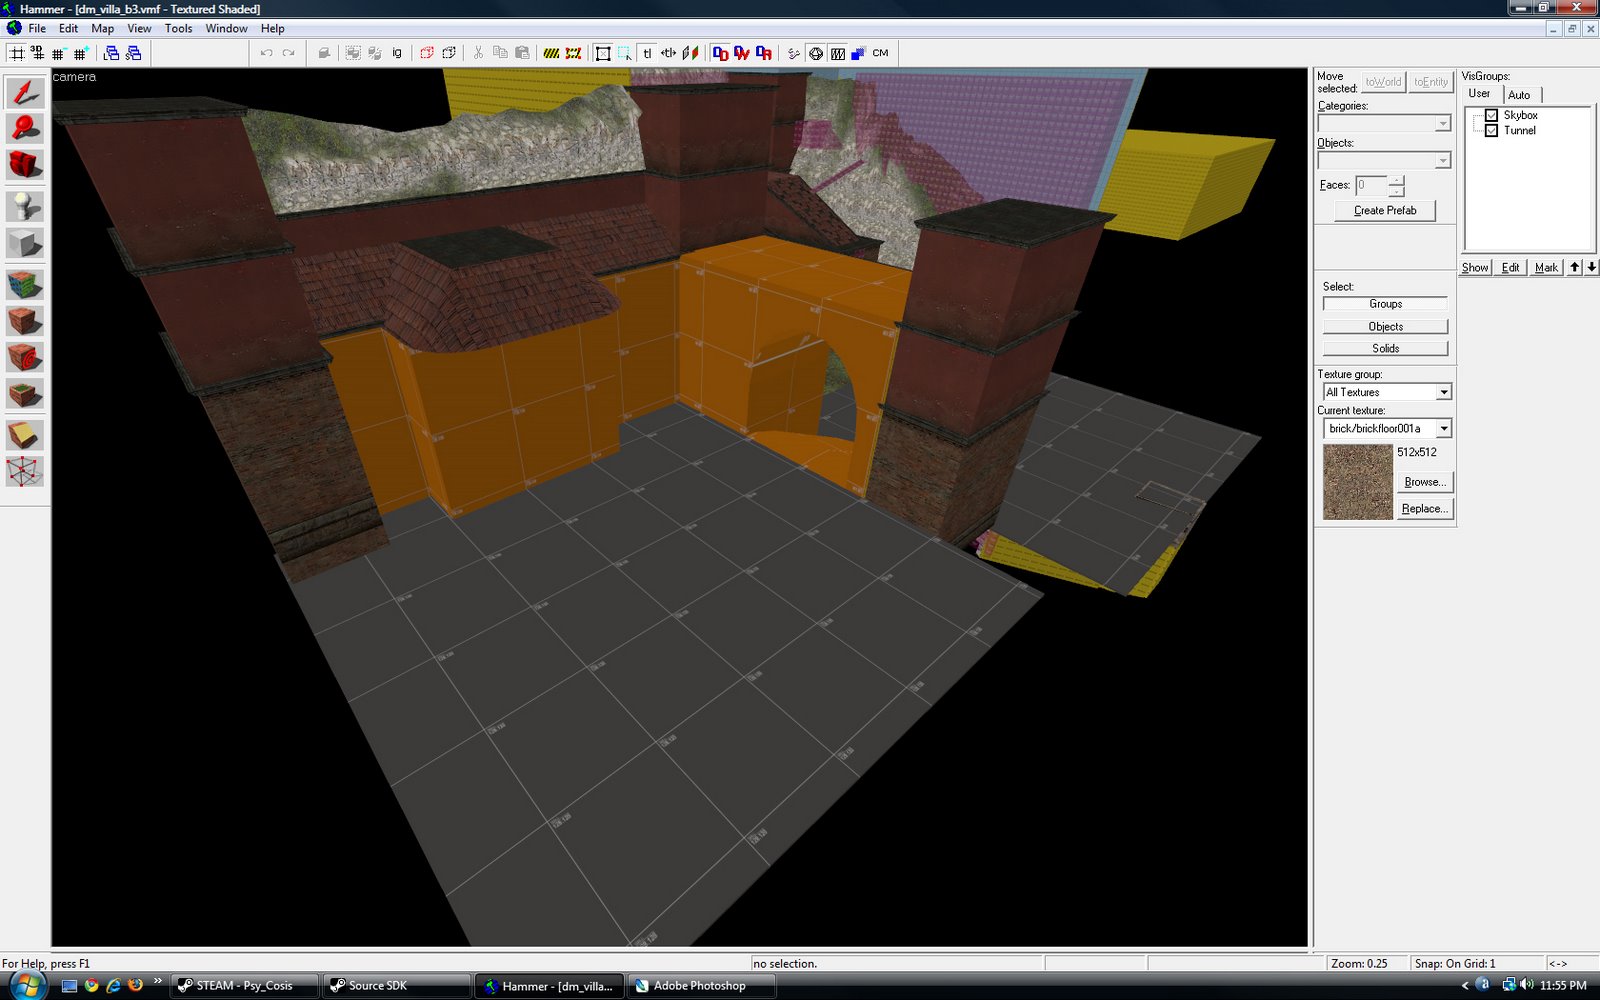This screenshot has height=1000, width=1600.
Task: Expand the Texture group dropdown
Action: tap(1443, 392)
